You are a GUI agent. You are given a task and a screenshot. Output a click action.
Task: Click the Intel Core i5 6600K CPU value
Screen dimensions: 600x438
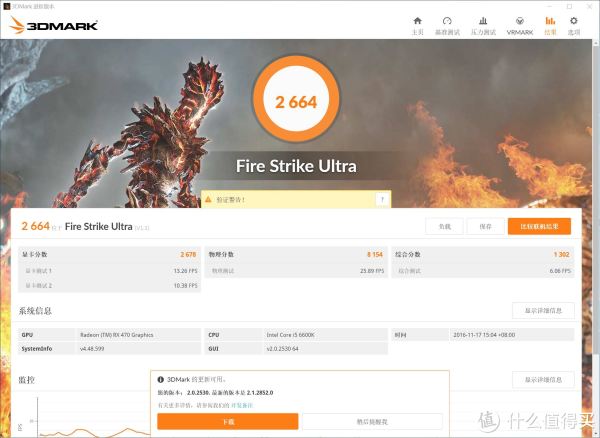290,335
